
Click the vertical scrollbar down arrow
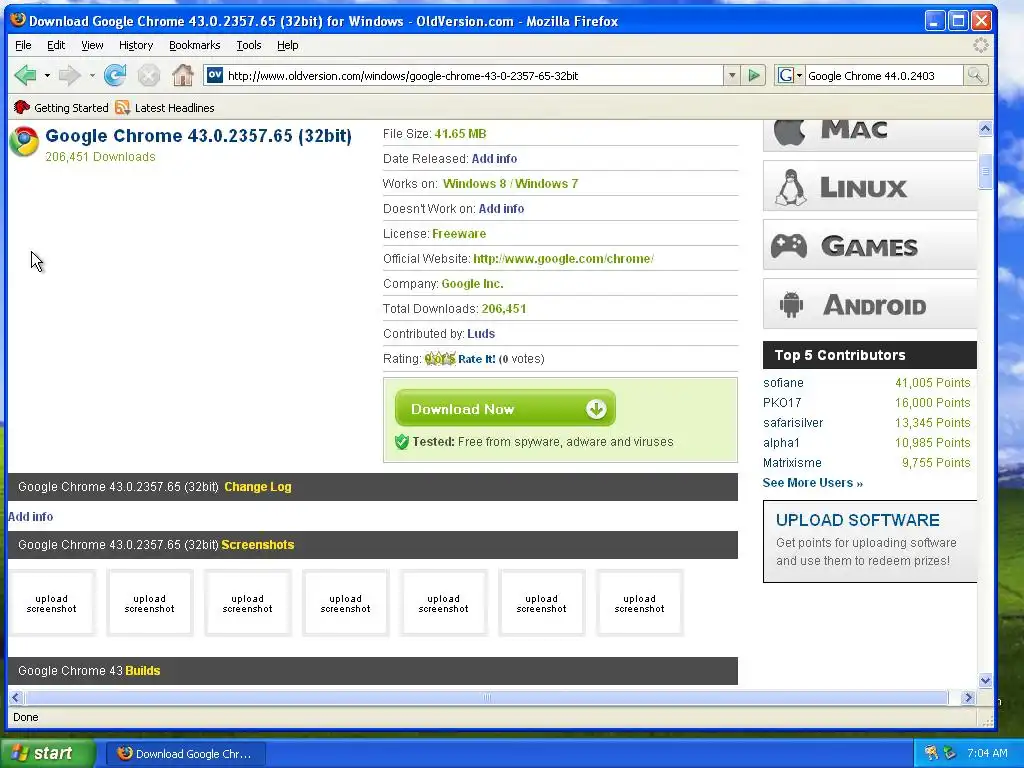[x=985, y=680]
